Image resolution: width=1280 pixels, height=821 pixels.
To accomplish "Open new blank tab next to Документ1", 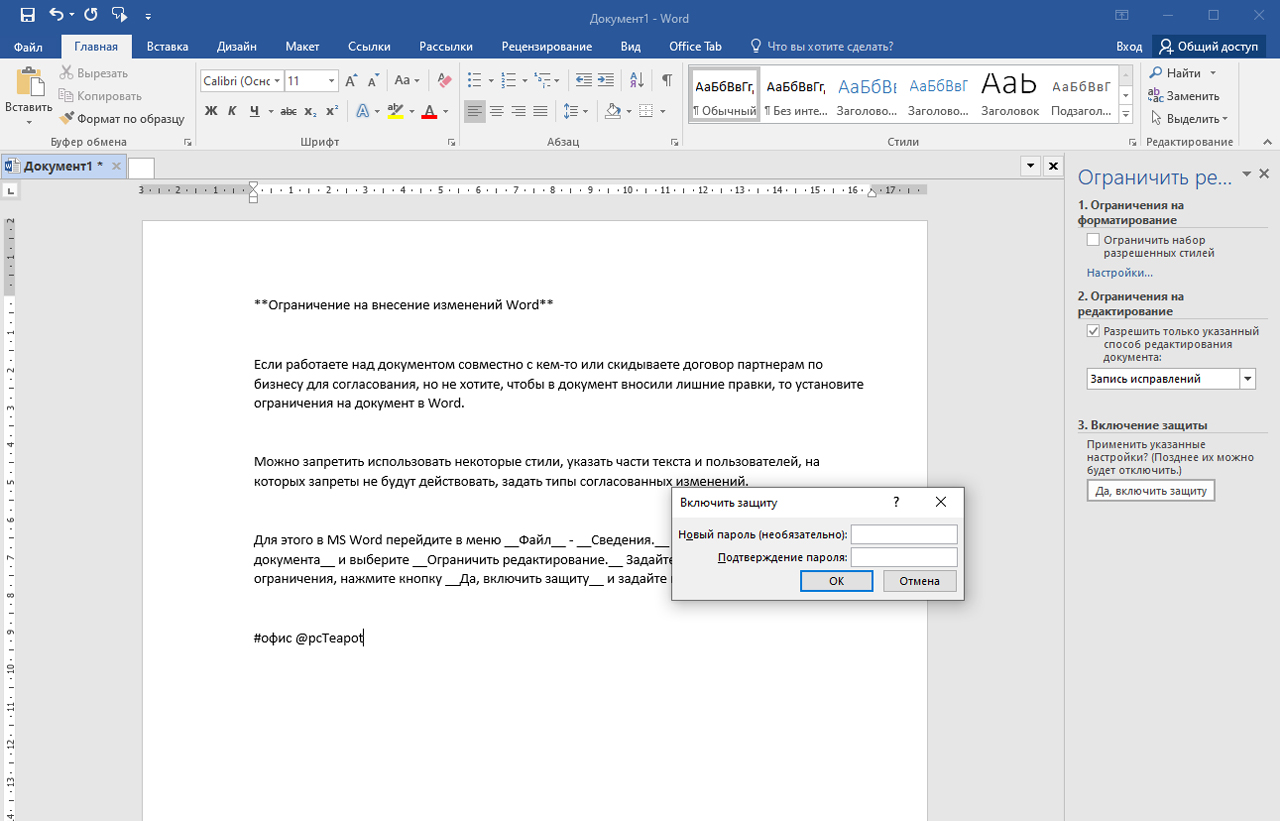I will [x=142, y=167].
